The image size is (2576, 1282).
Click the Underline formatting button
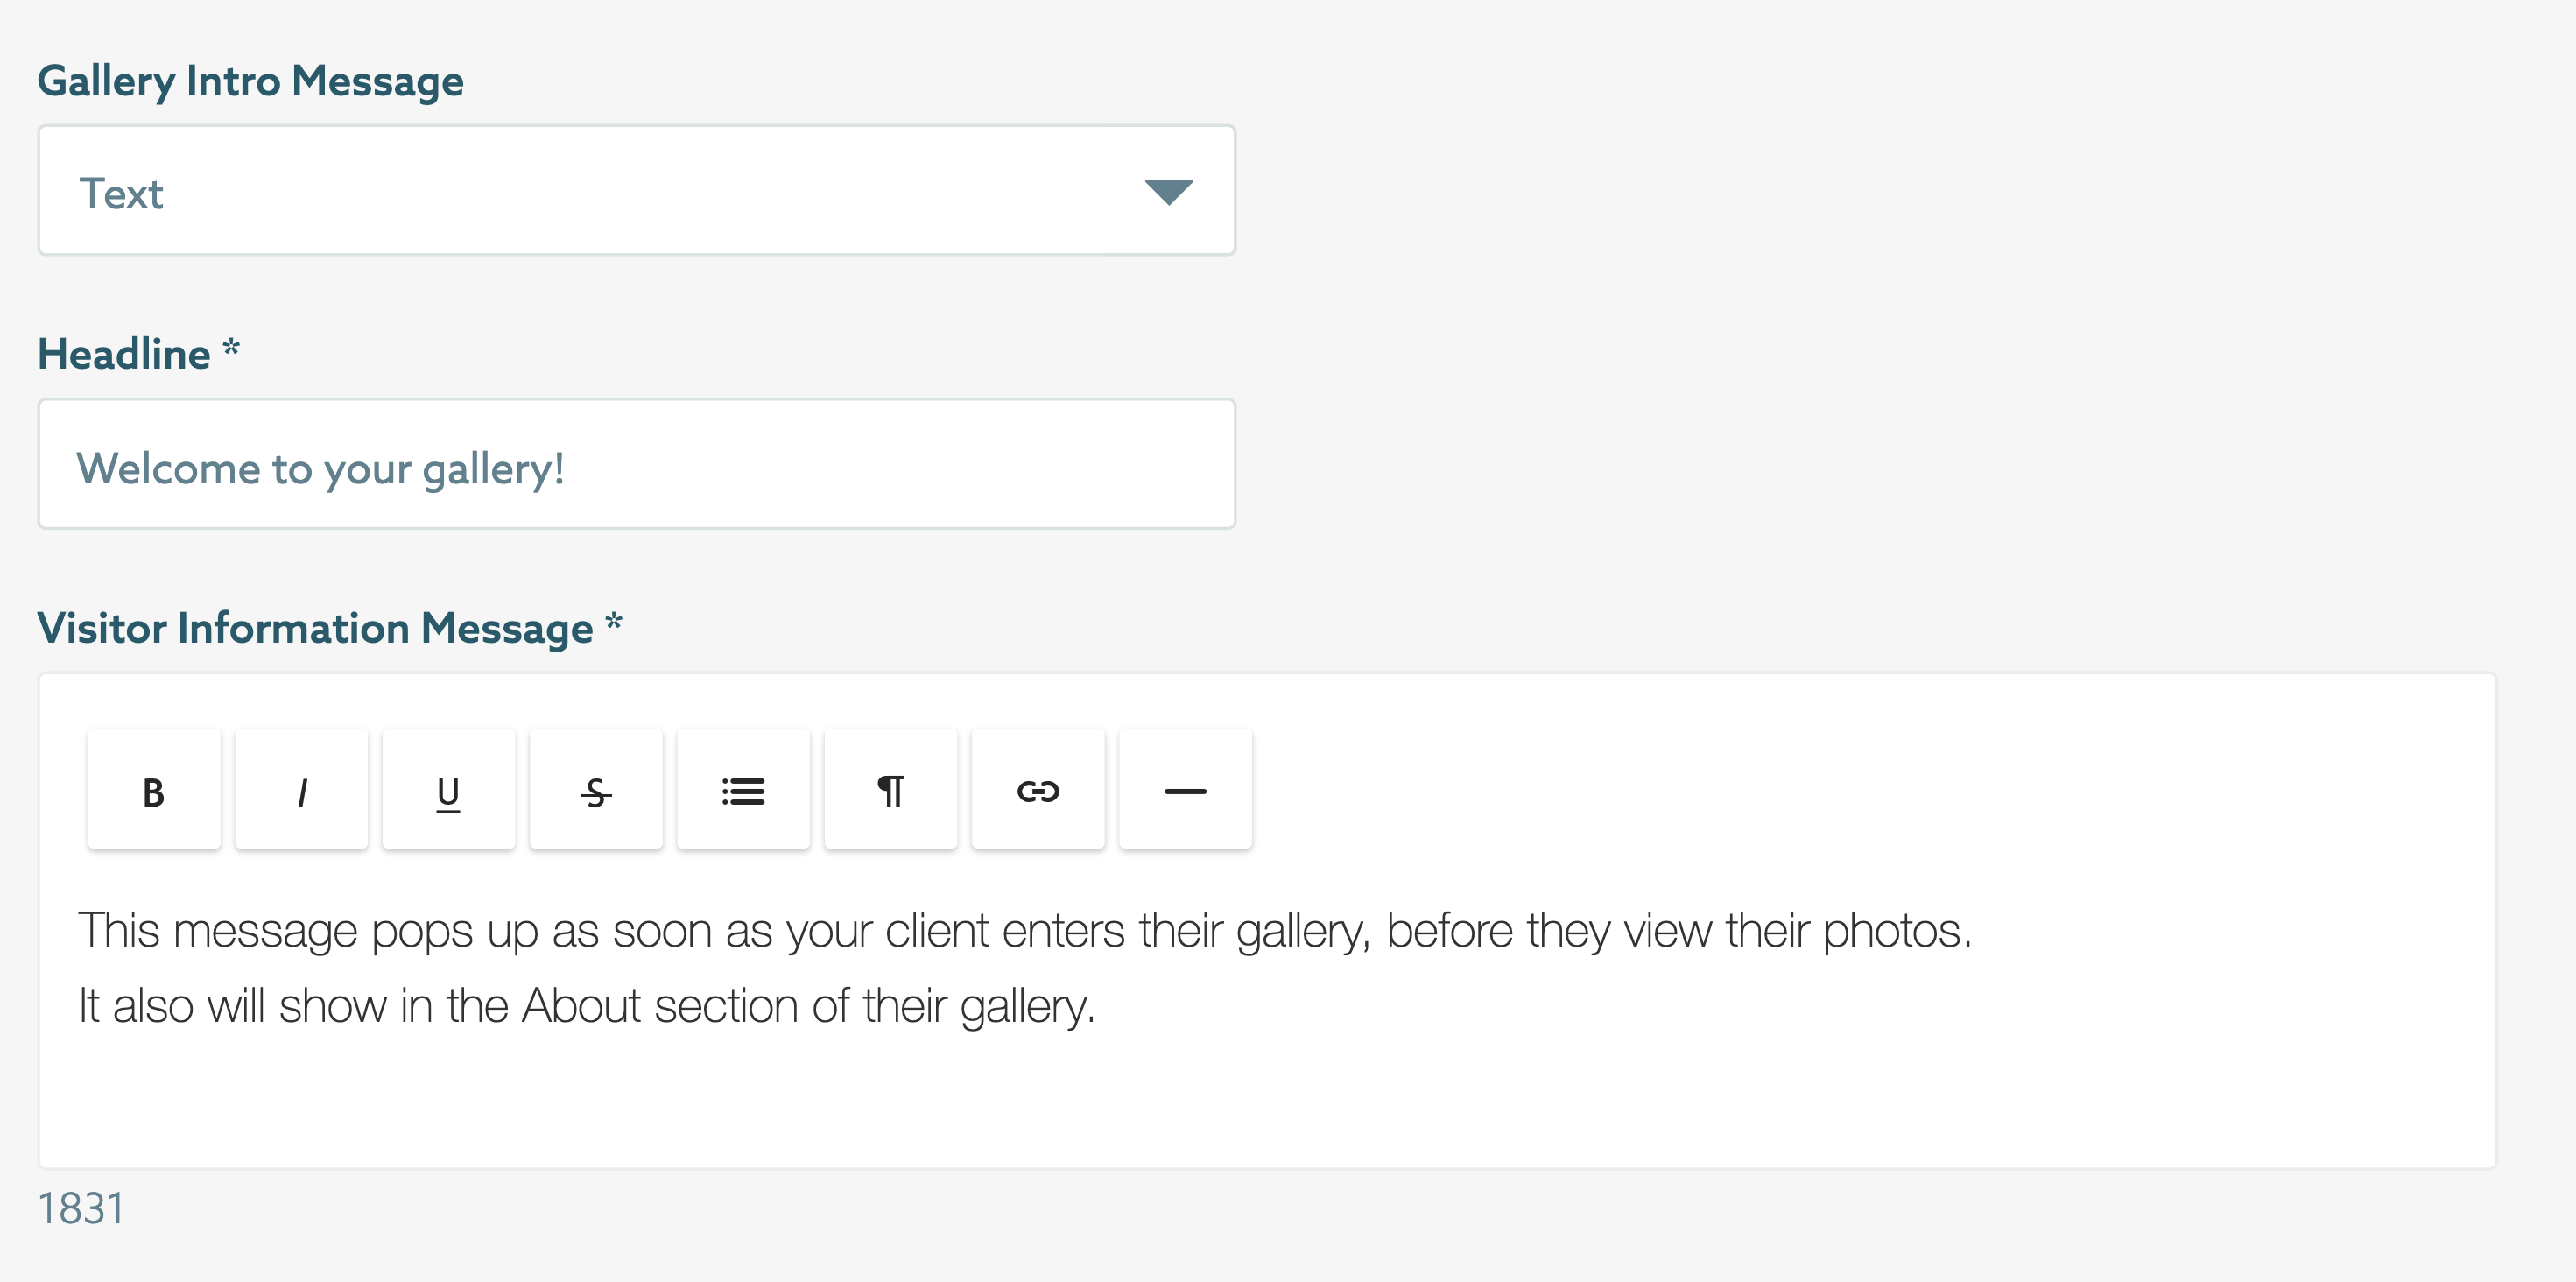tap(449, 790)
